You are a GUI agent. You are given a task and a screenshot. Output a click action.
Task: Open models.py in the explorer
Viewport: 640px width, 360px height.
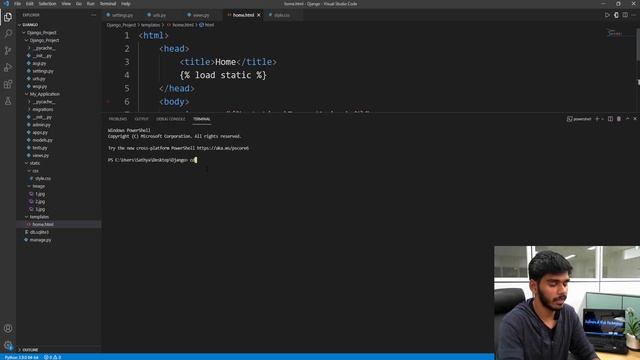pyautogui.click(x=42, y=140)
